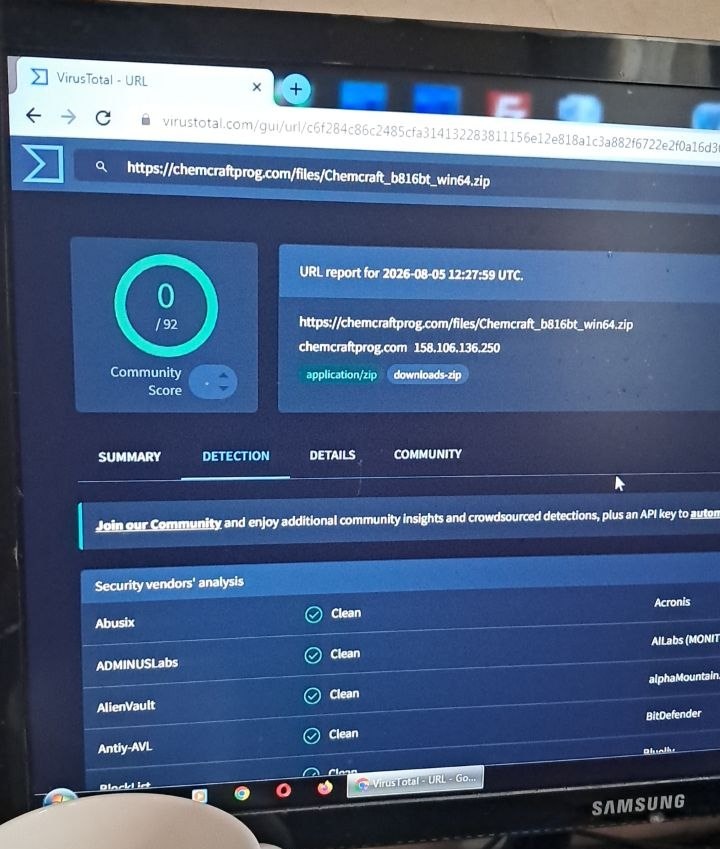
Task: Click the Abusix vendor name
Action: (115, 623)
